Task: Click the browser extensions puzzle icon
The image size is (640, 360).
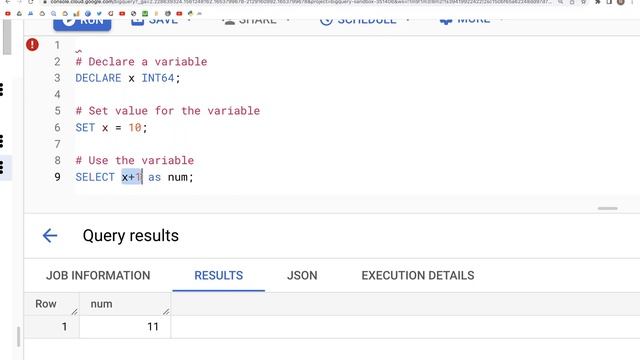Action: click(598, 2)
